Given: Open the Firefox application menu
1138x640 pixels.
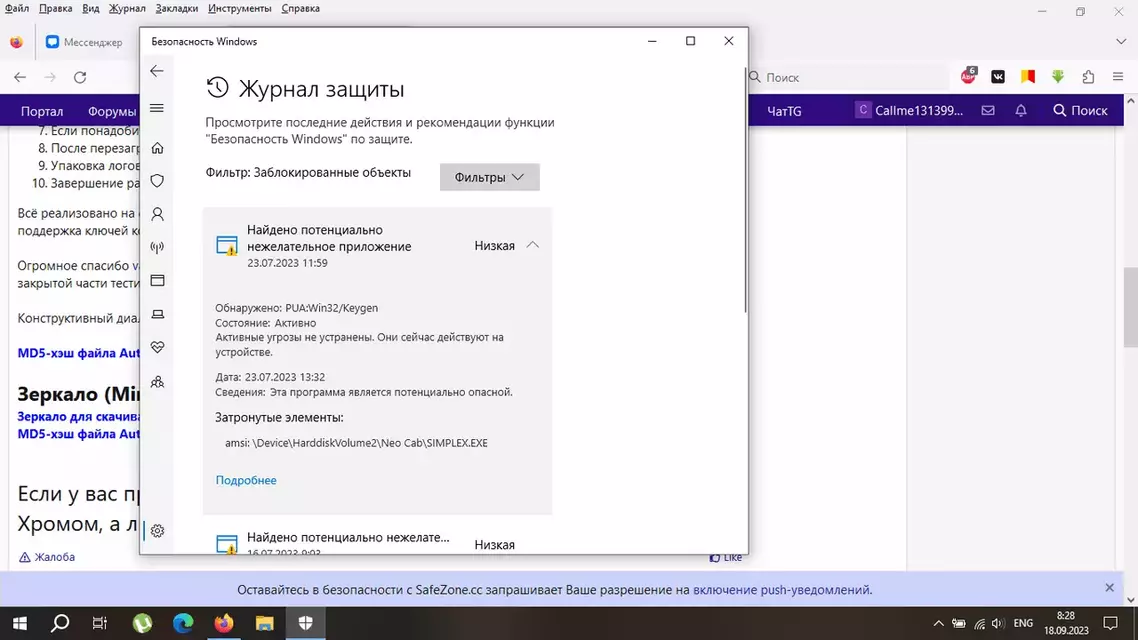Looking at the screenshot, I should [1118, 77].
